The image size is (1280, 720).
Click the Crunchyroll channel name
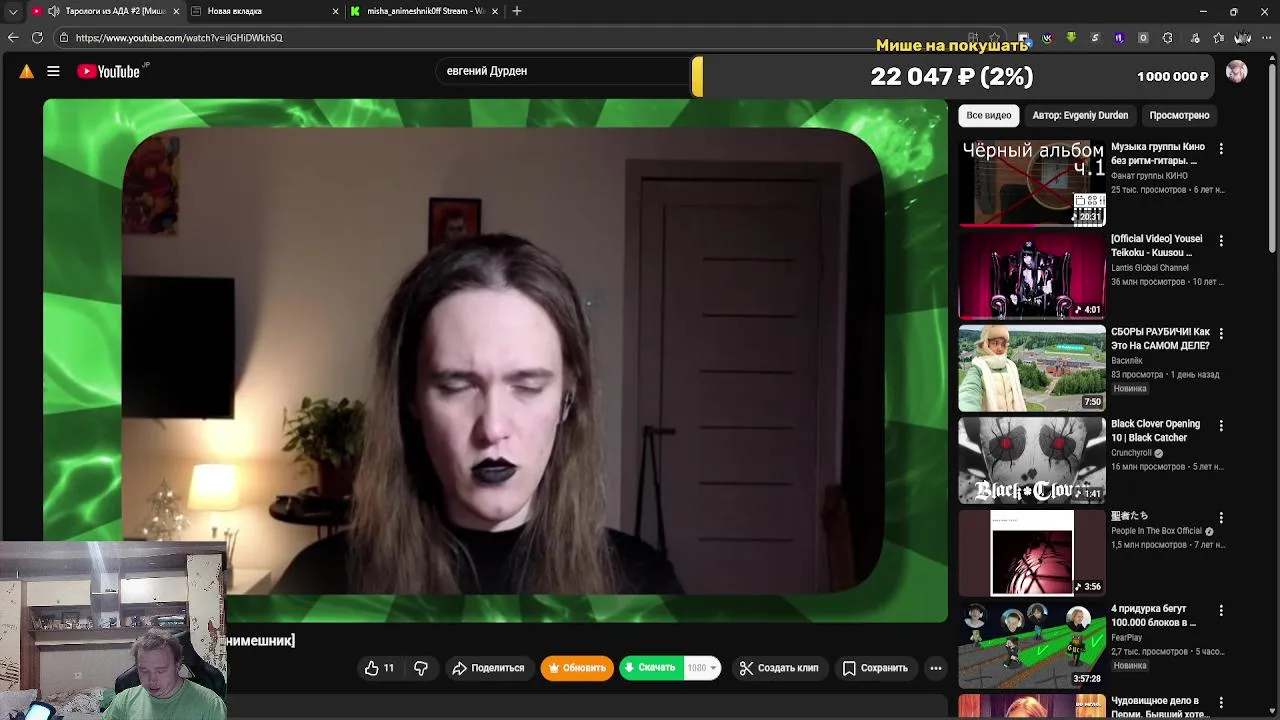point(1131,453)
